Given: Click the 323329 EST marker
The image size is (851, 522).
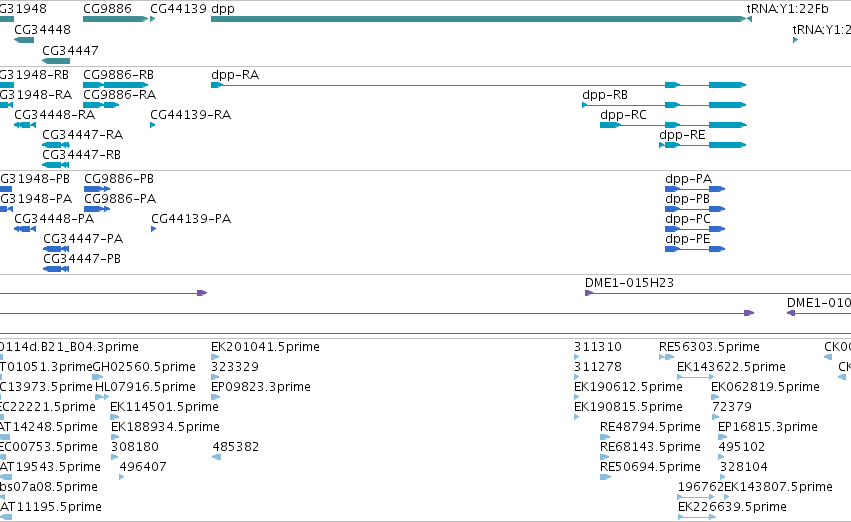Looking at the screenshot, I should (215, 377).
